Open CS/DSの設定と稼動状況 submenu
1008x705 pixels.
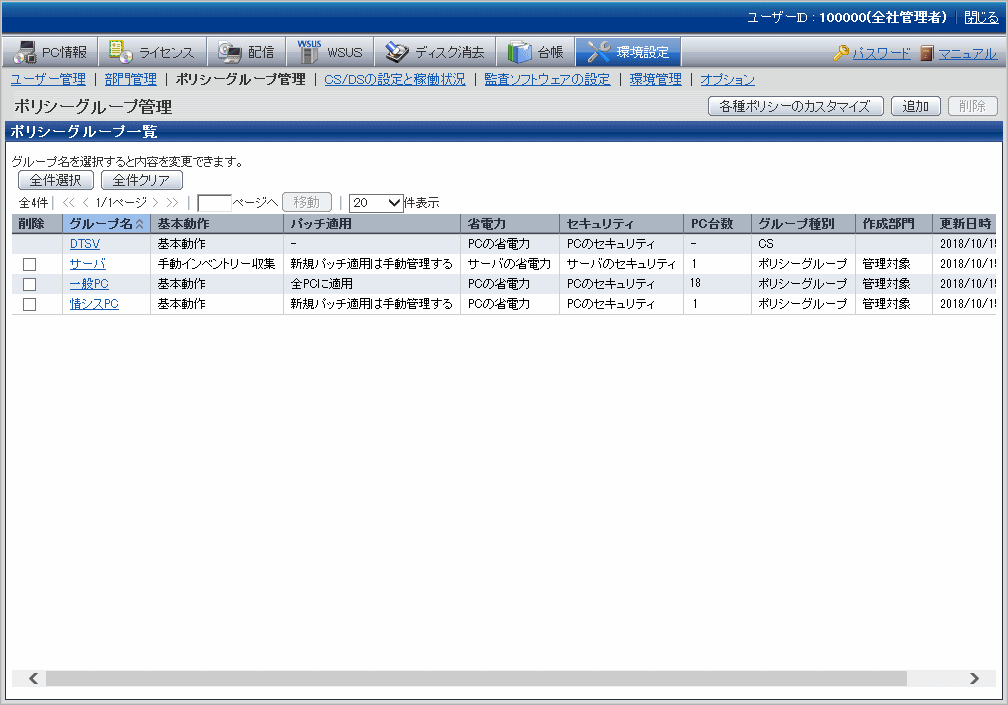click(395, 79)
